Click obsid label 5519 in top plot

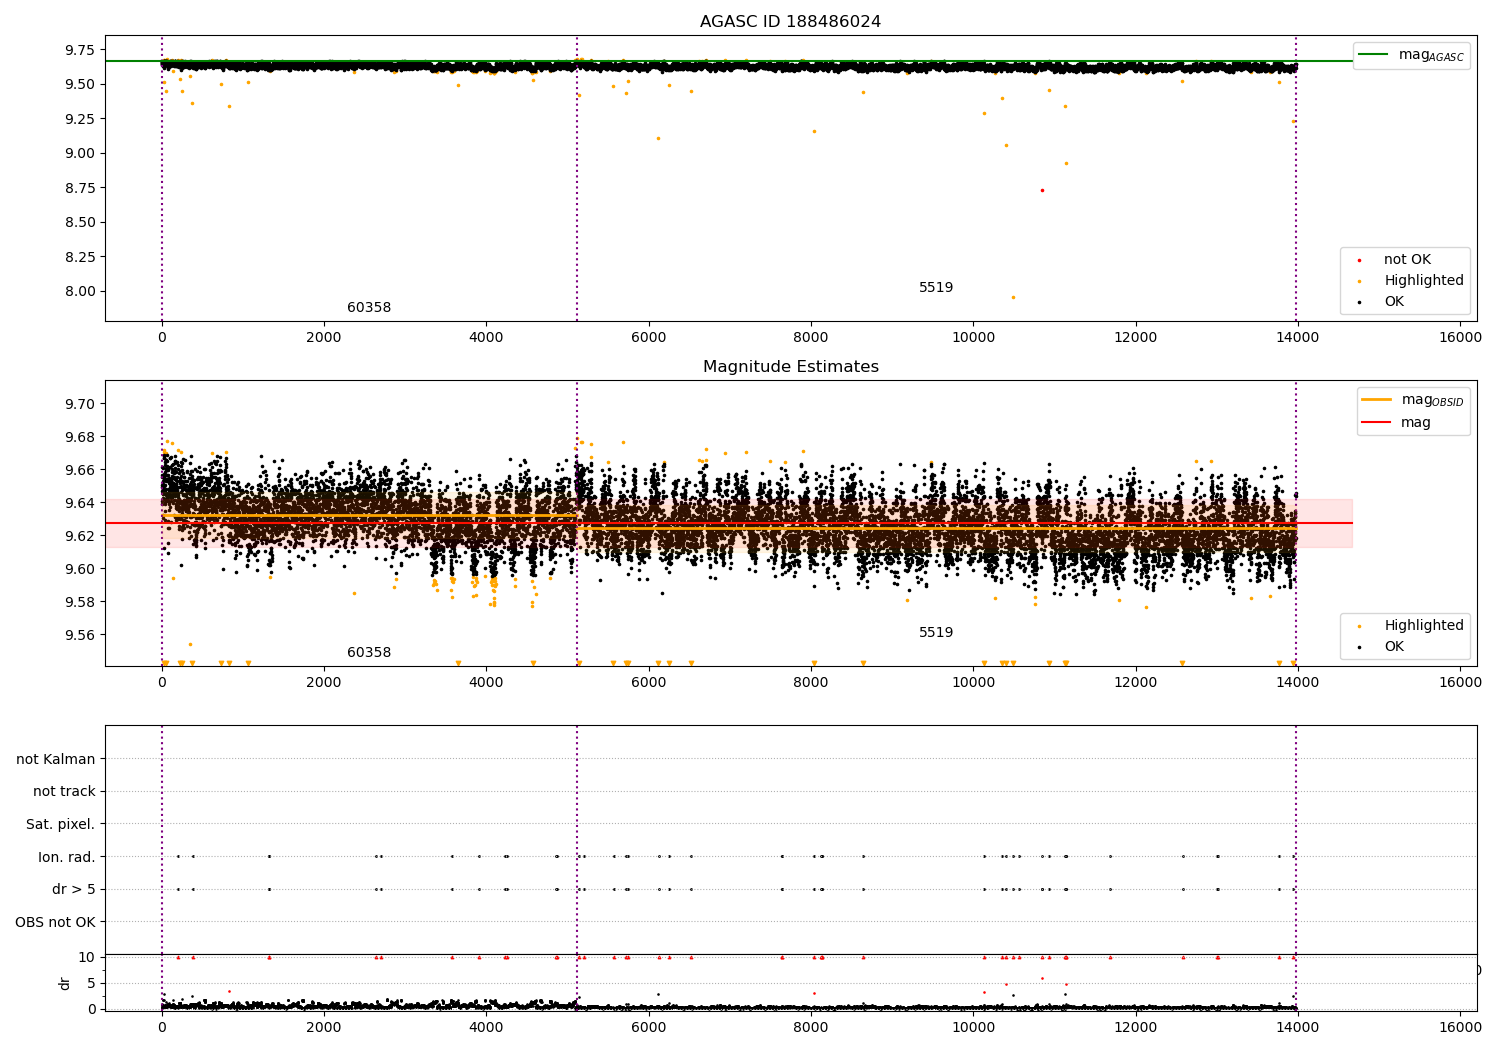click(x=936, y=288)
